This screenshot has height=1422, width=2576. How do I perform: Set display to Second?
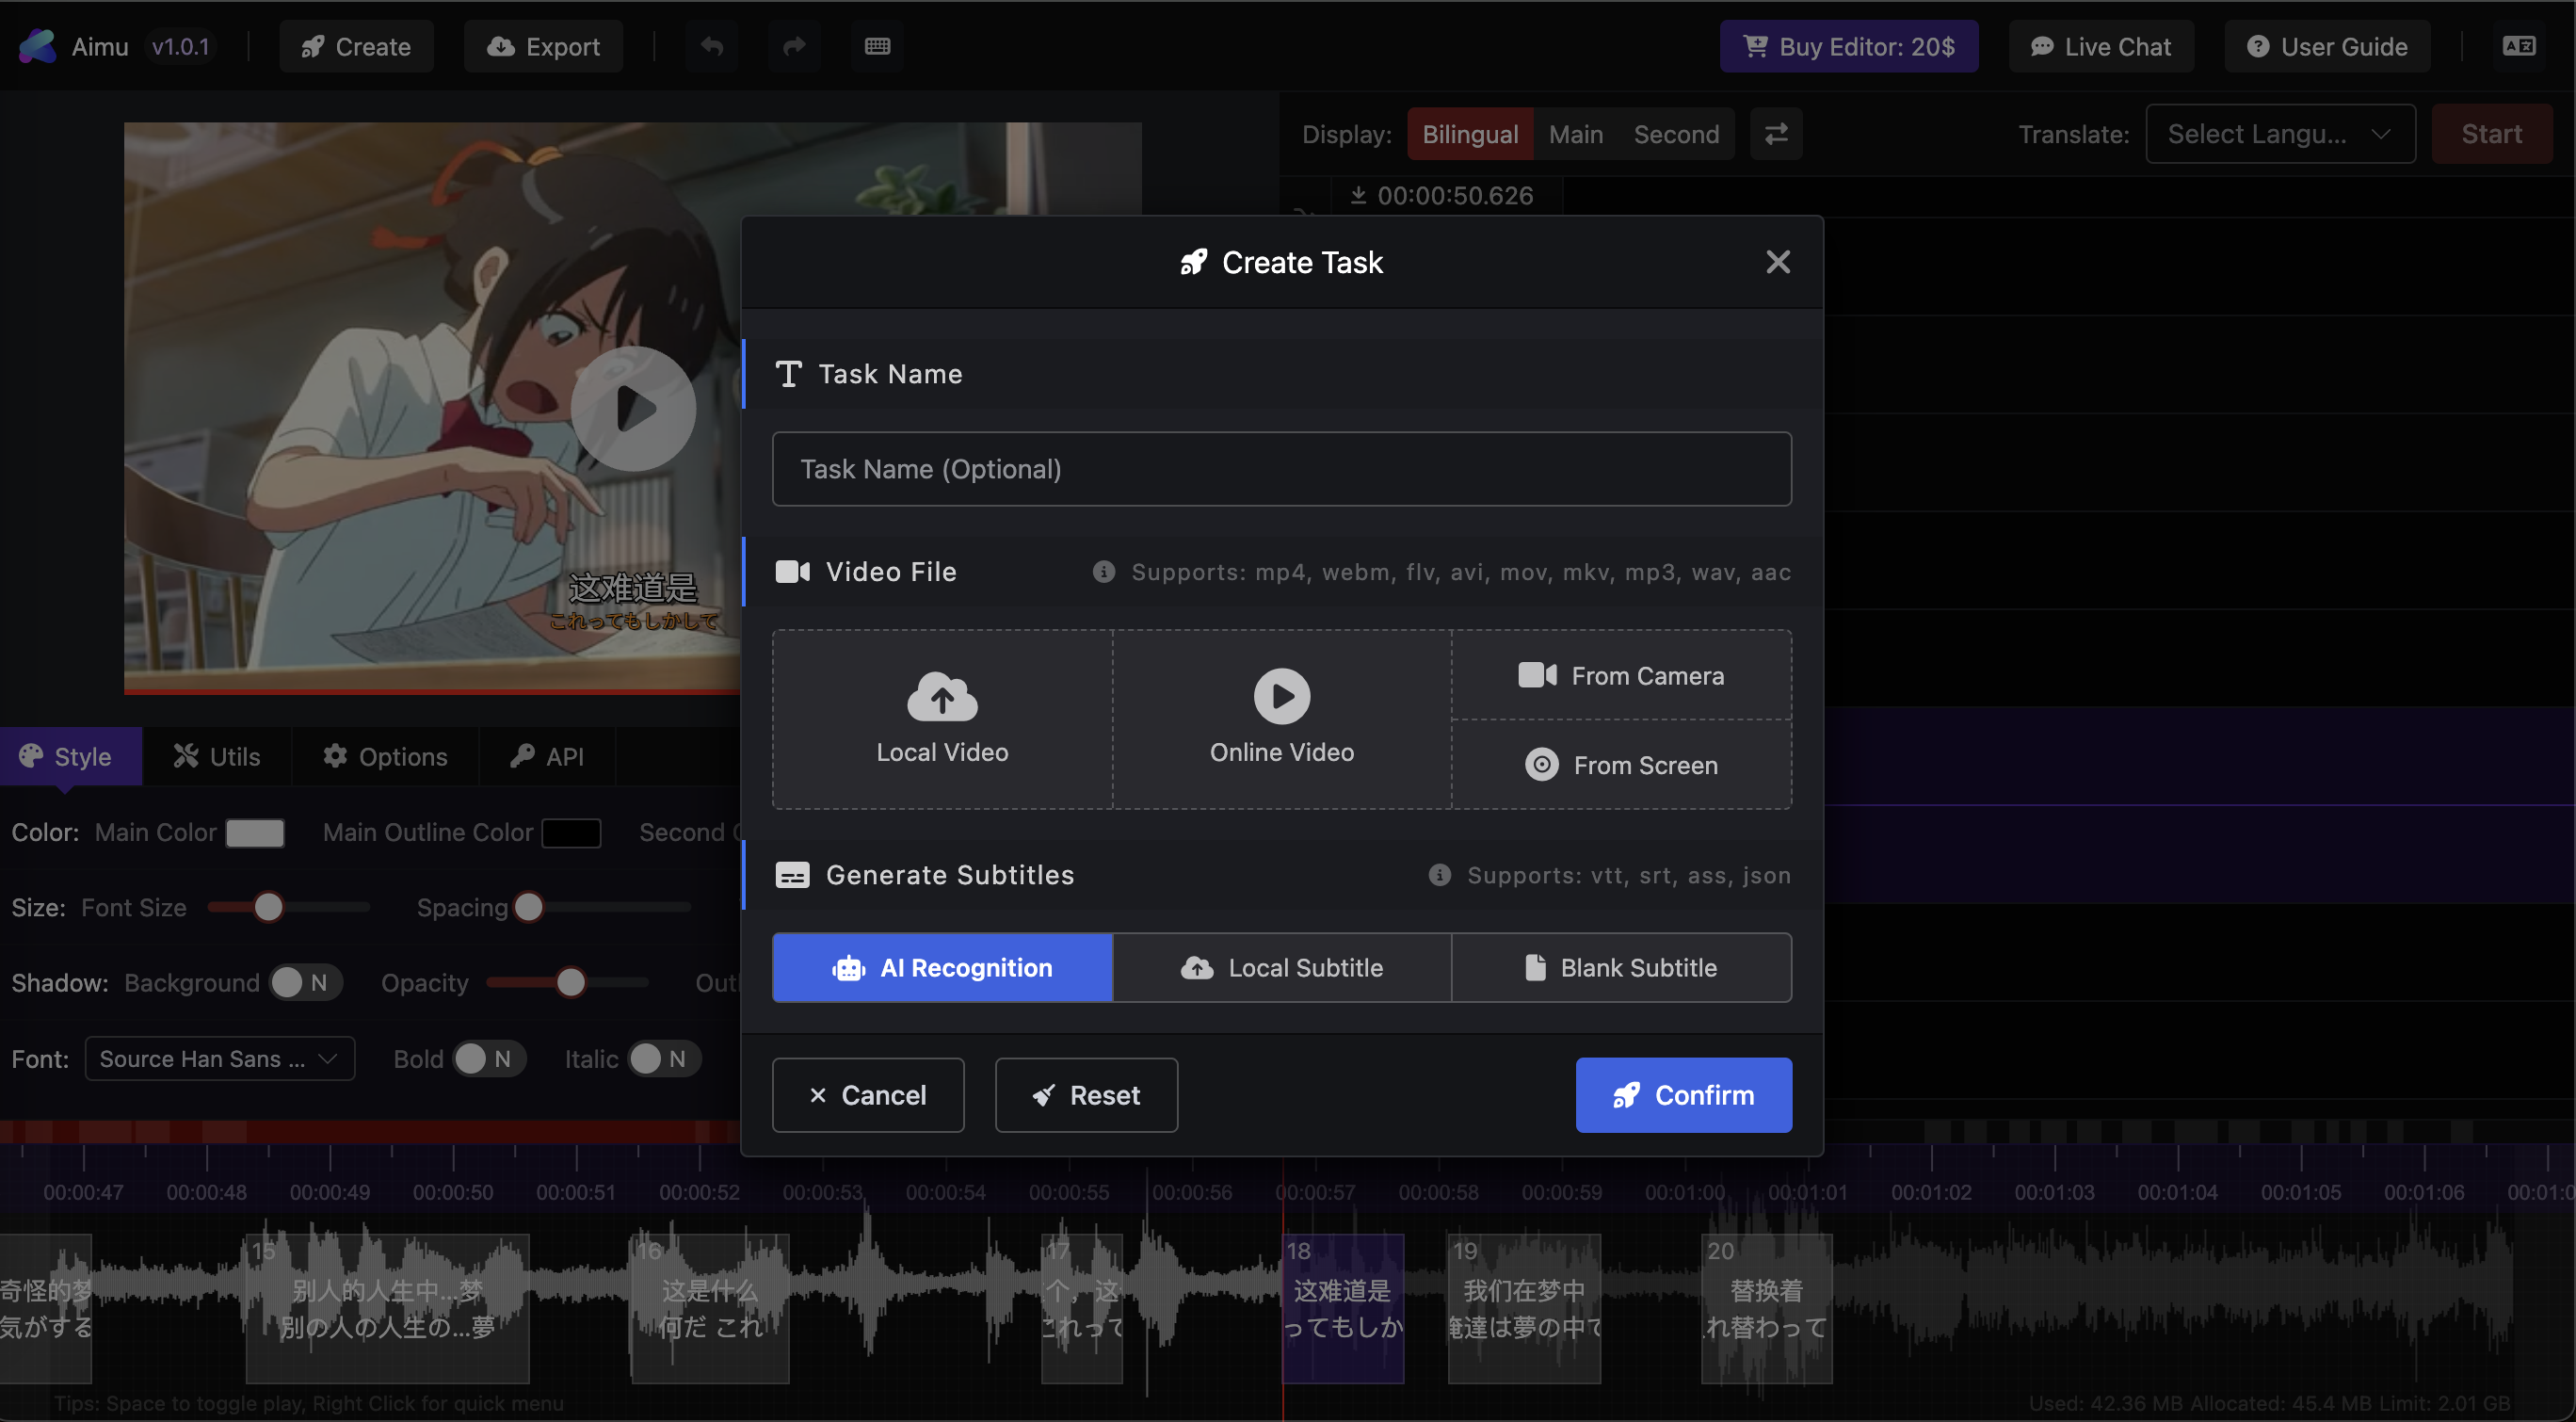pyautogui.click(x=1676, y=134)
